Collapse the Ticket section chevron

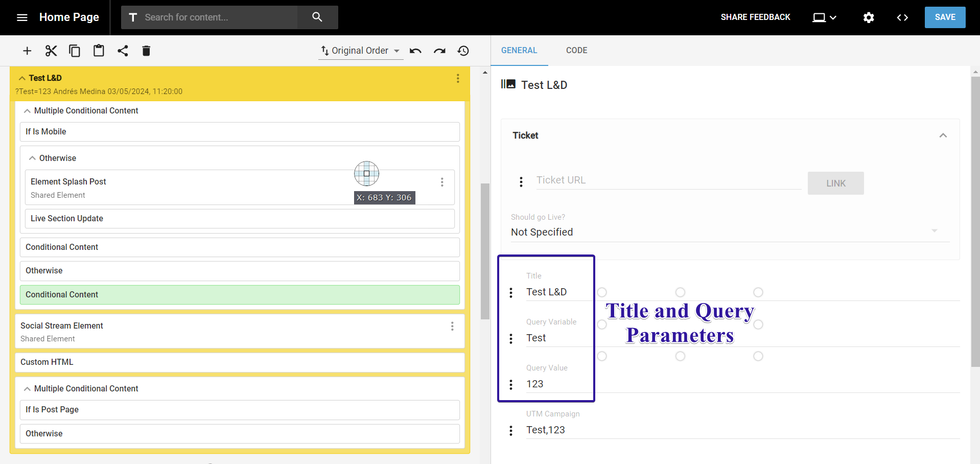pos(941,136)
